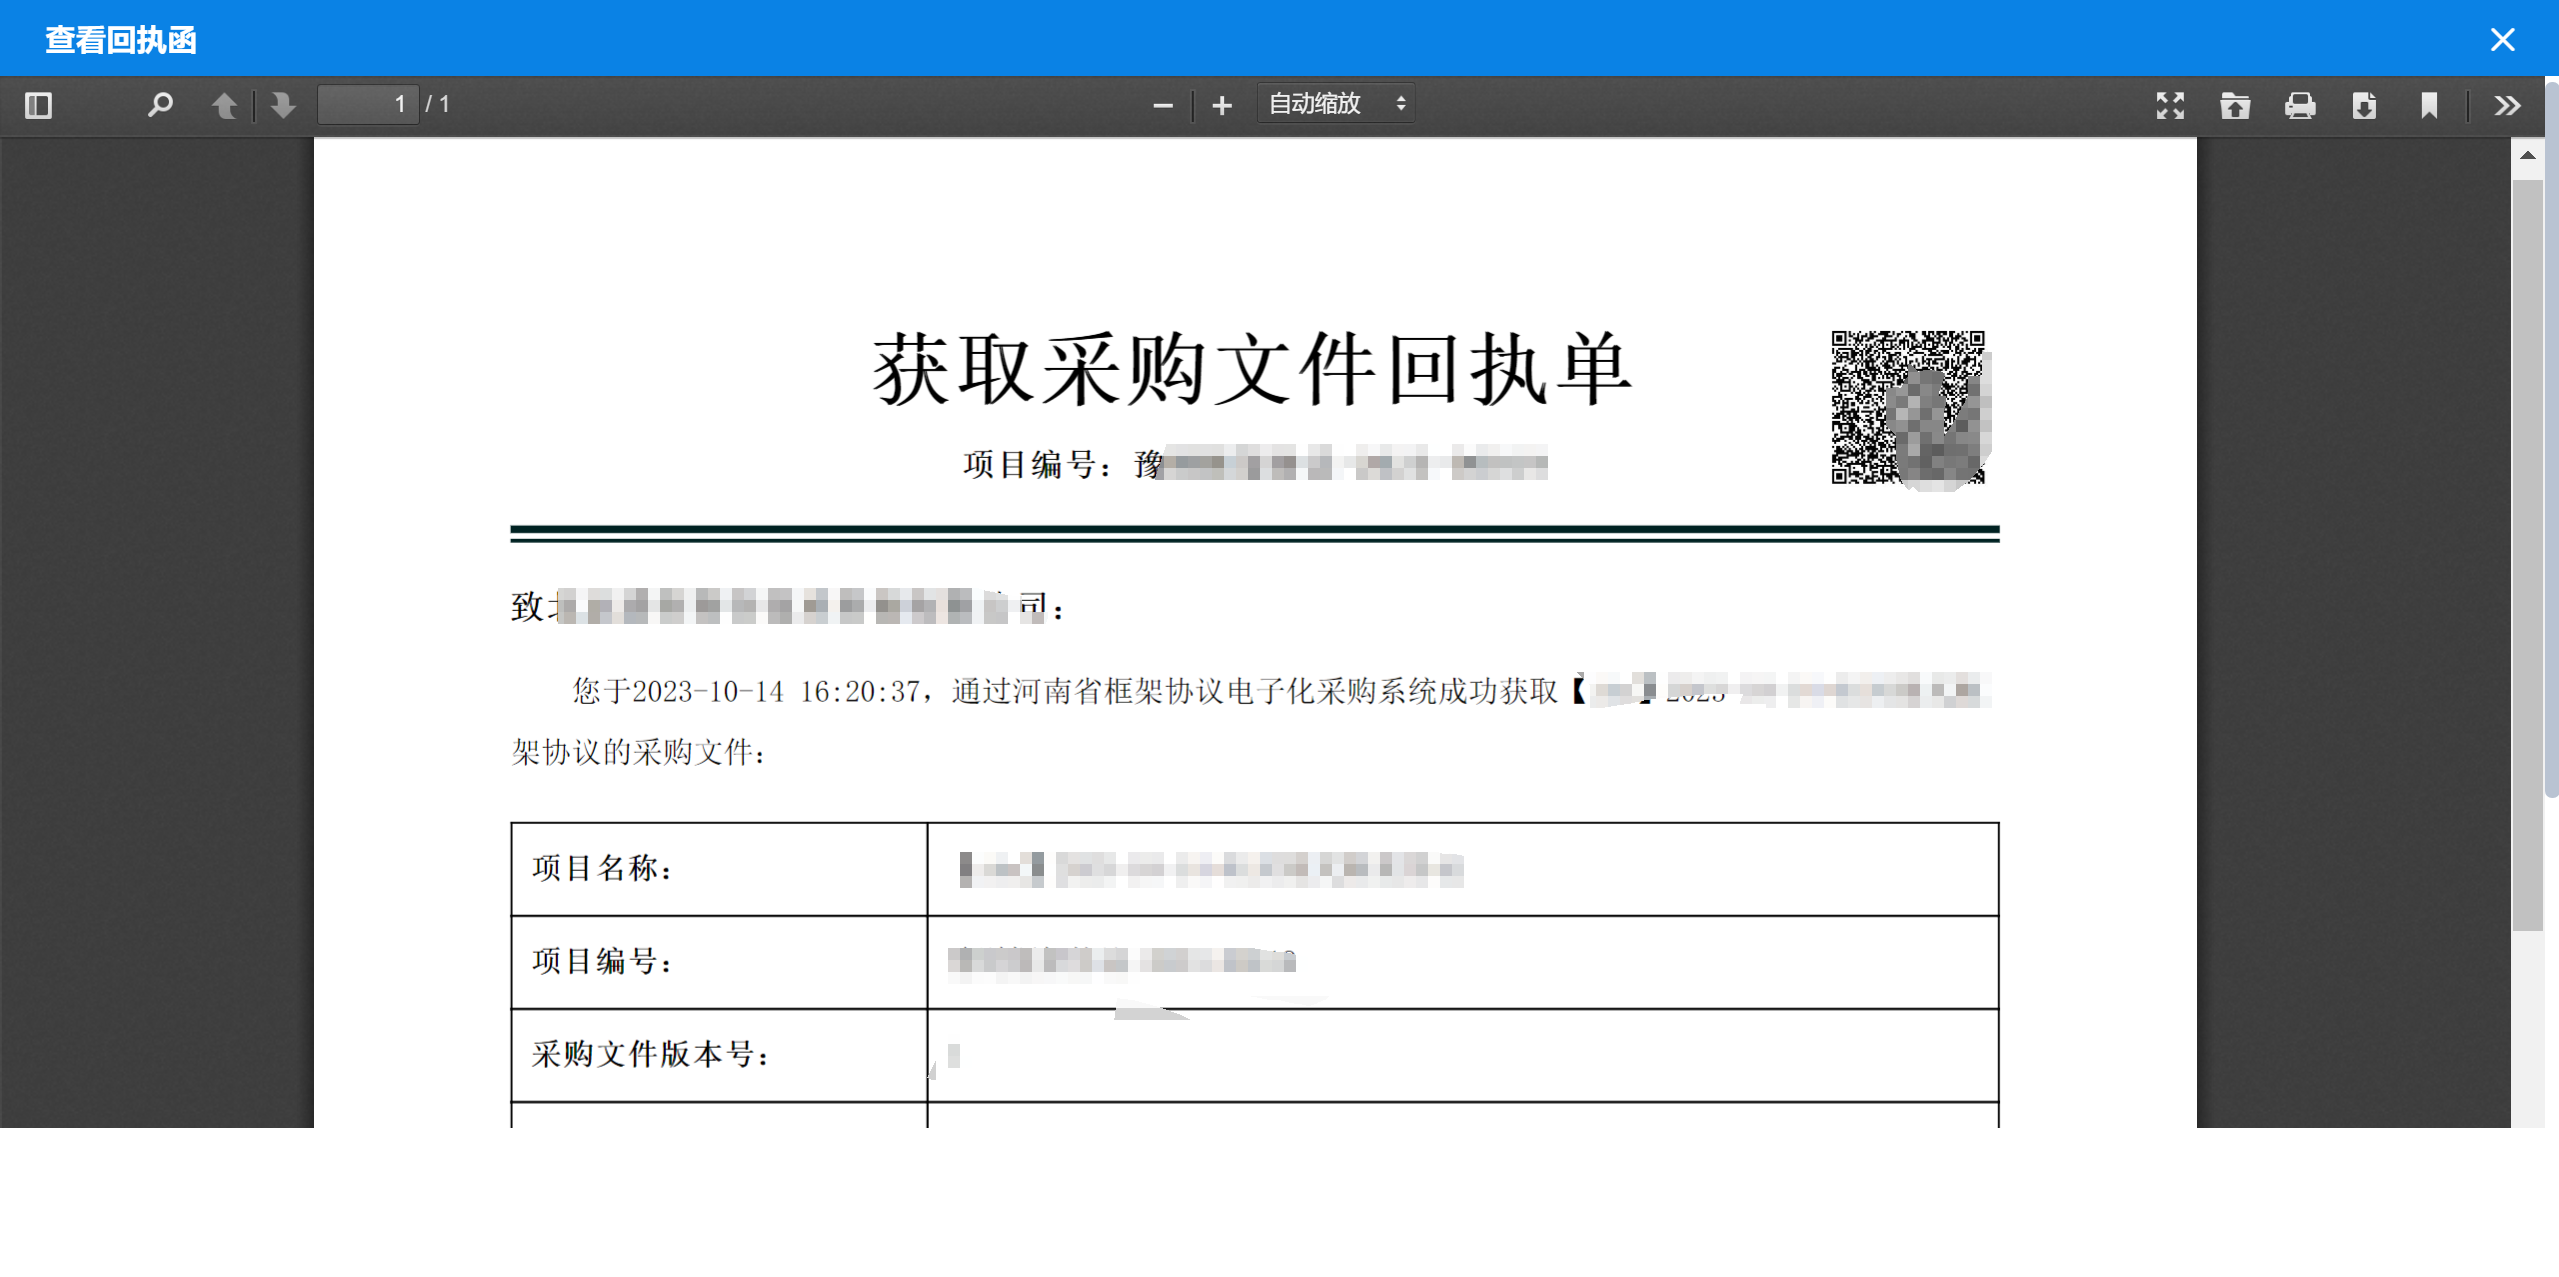Go to previous page arrow
This screenshot has height=1277, width=2559.
pos(224,105)
